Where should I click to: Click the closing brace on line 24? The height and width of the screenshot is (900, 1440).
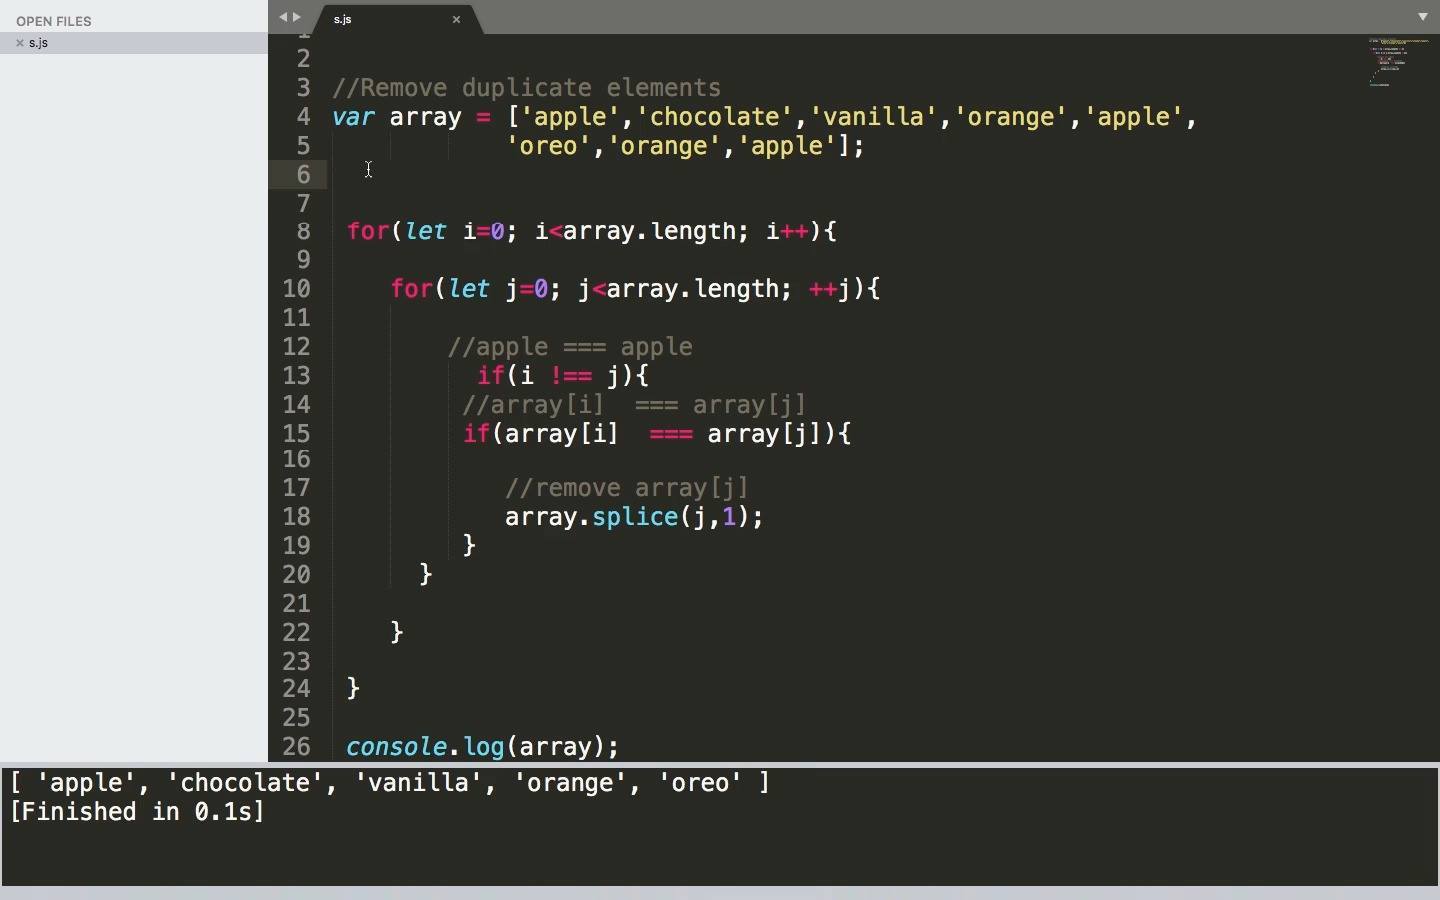click(353, 688)
